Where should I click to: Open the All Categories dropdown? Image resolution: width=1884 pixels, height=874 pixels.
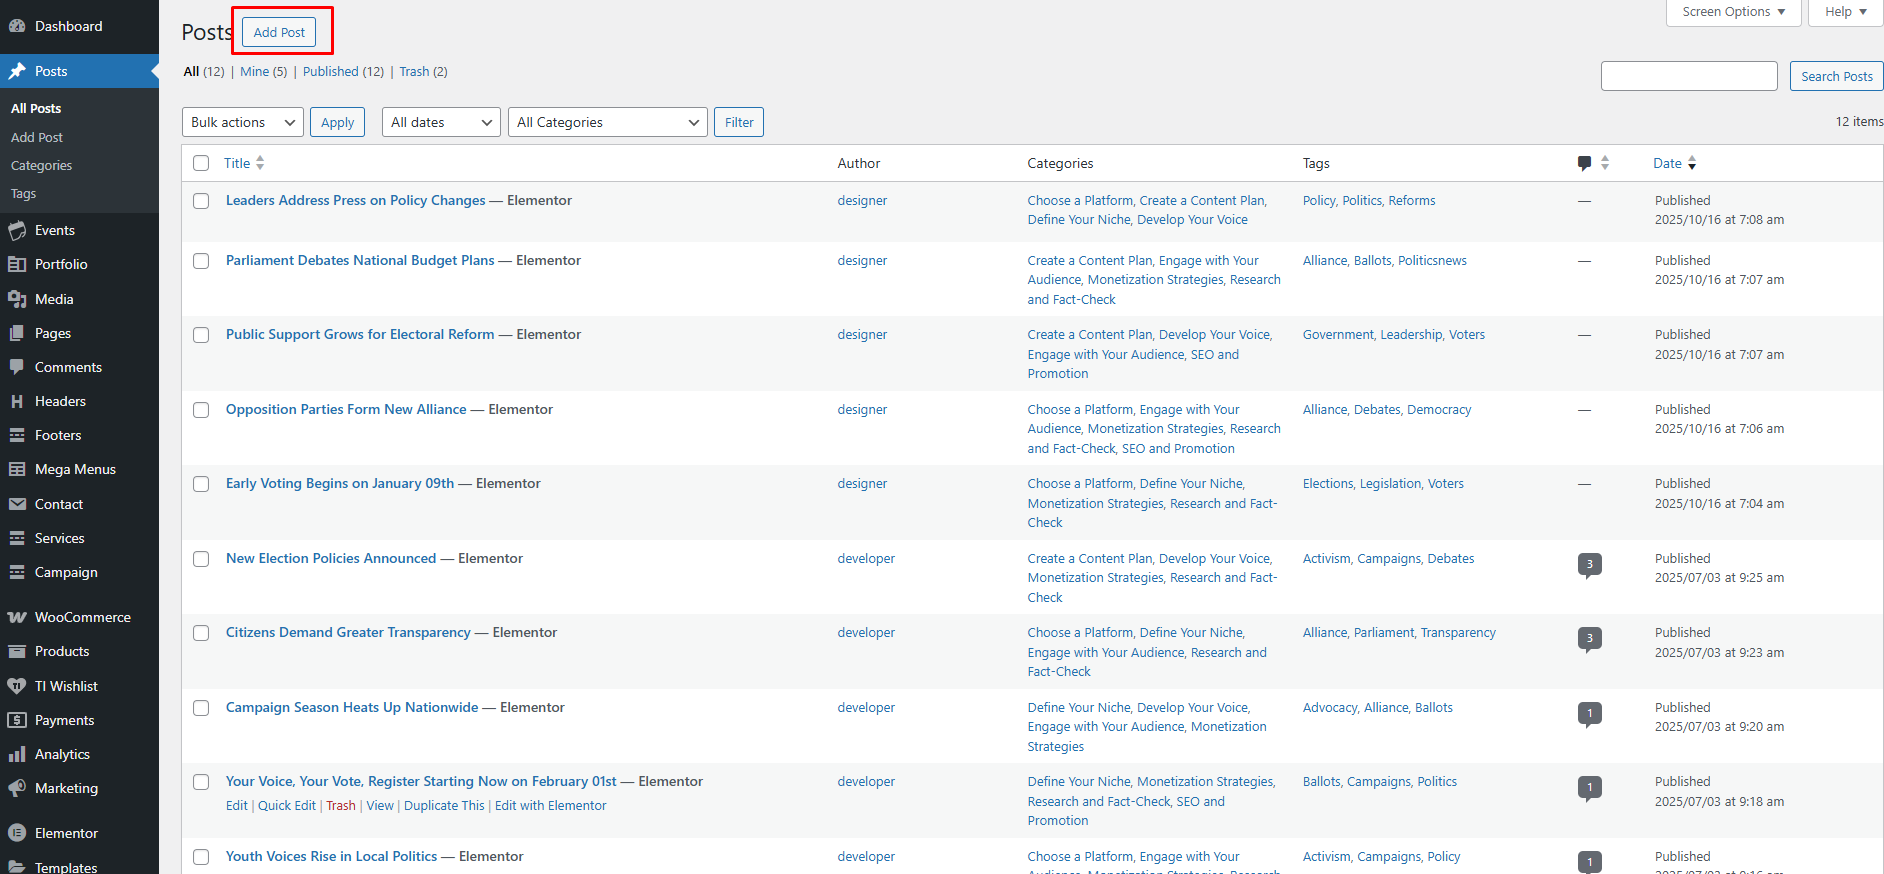(x=607, y=122)
